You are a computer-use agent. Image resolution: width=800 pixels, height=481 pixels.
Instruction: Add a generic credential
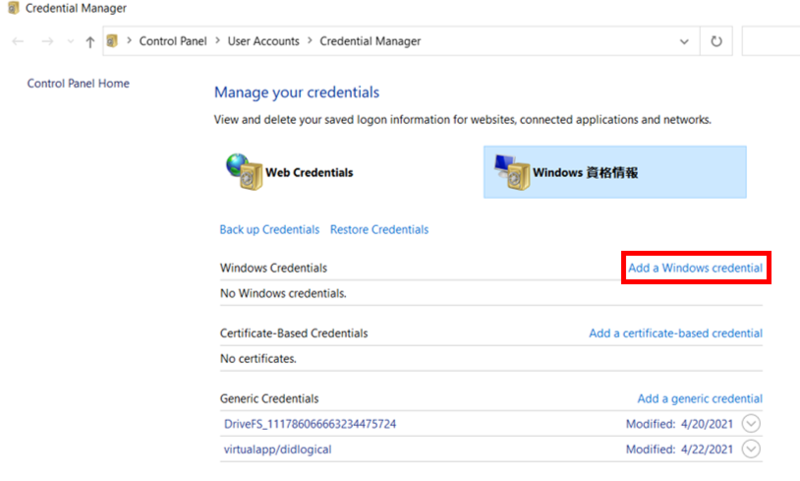699,398
